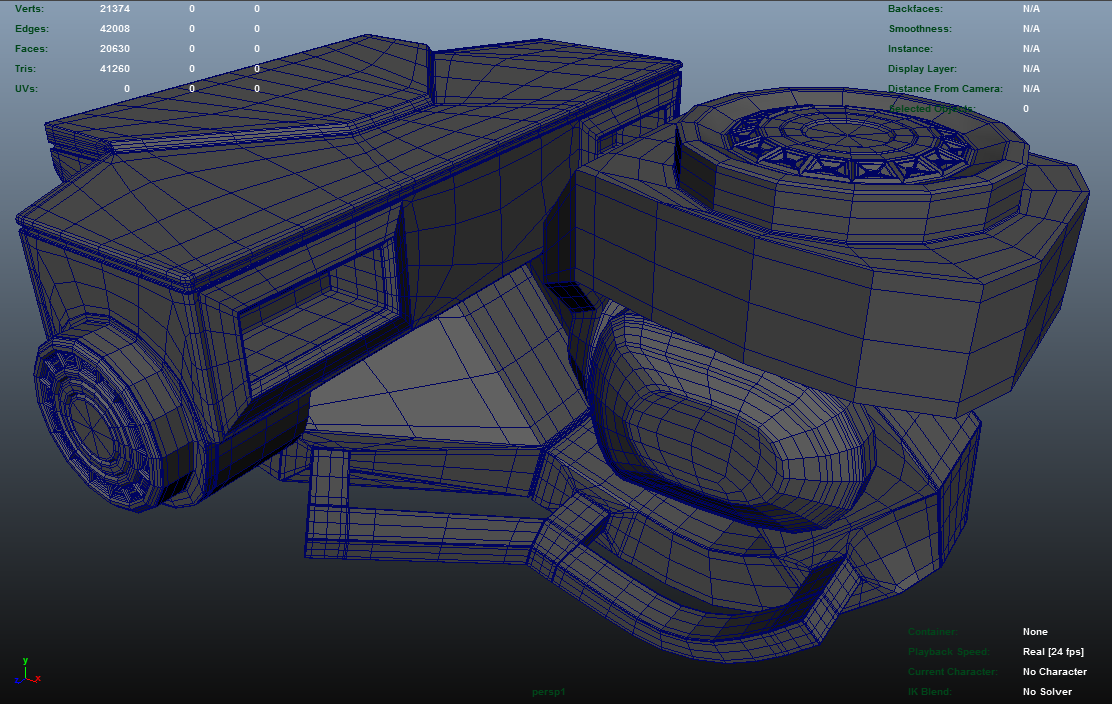Image resolution: width=1112 pixels, height=704 pixels.
Task: Select the Tris count 41260
Action: coord(115,69)
